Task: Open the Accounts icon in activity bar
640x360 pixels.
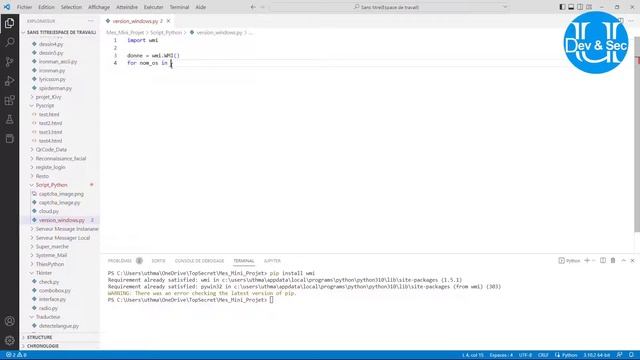Action: (x=9, y=321)
